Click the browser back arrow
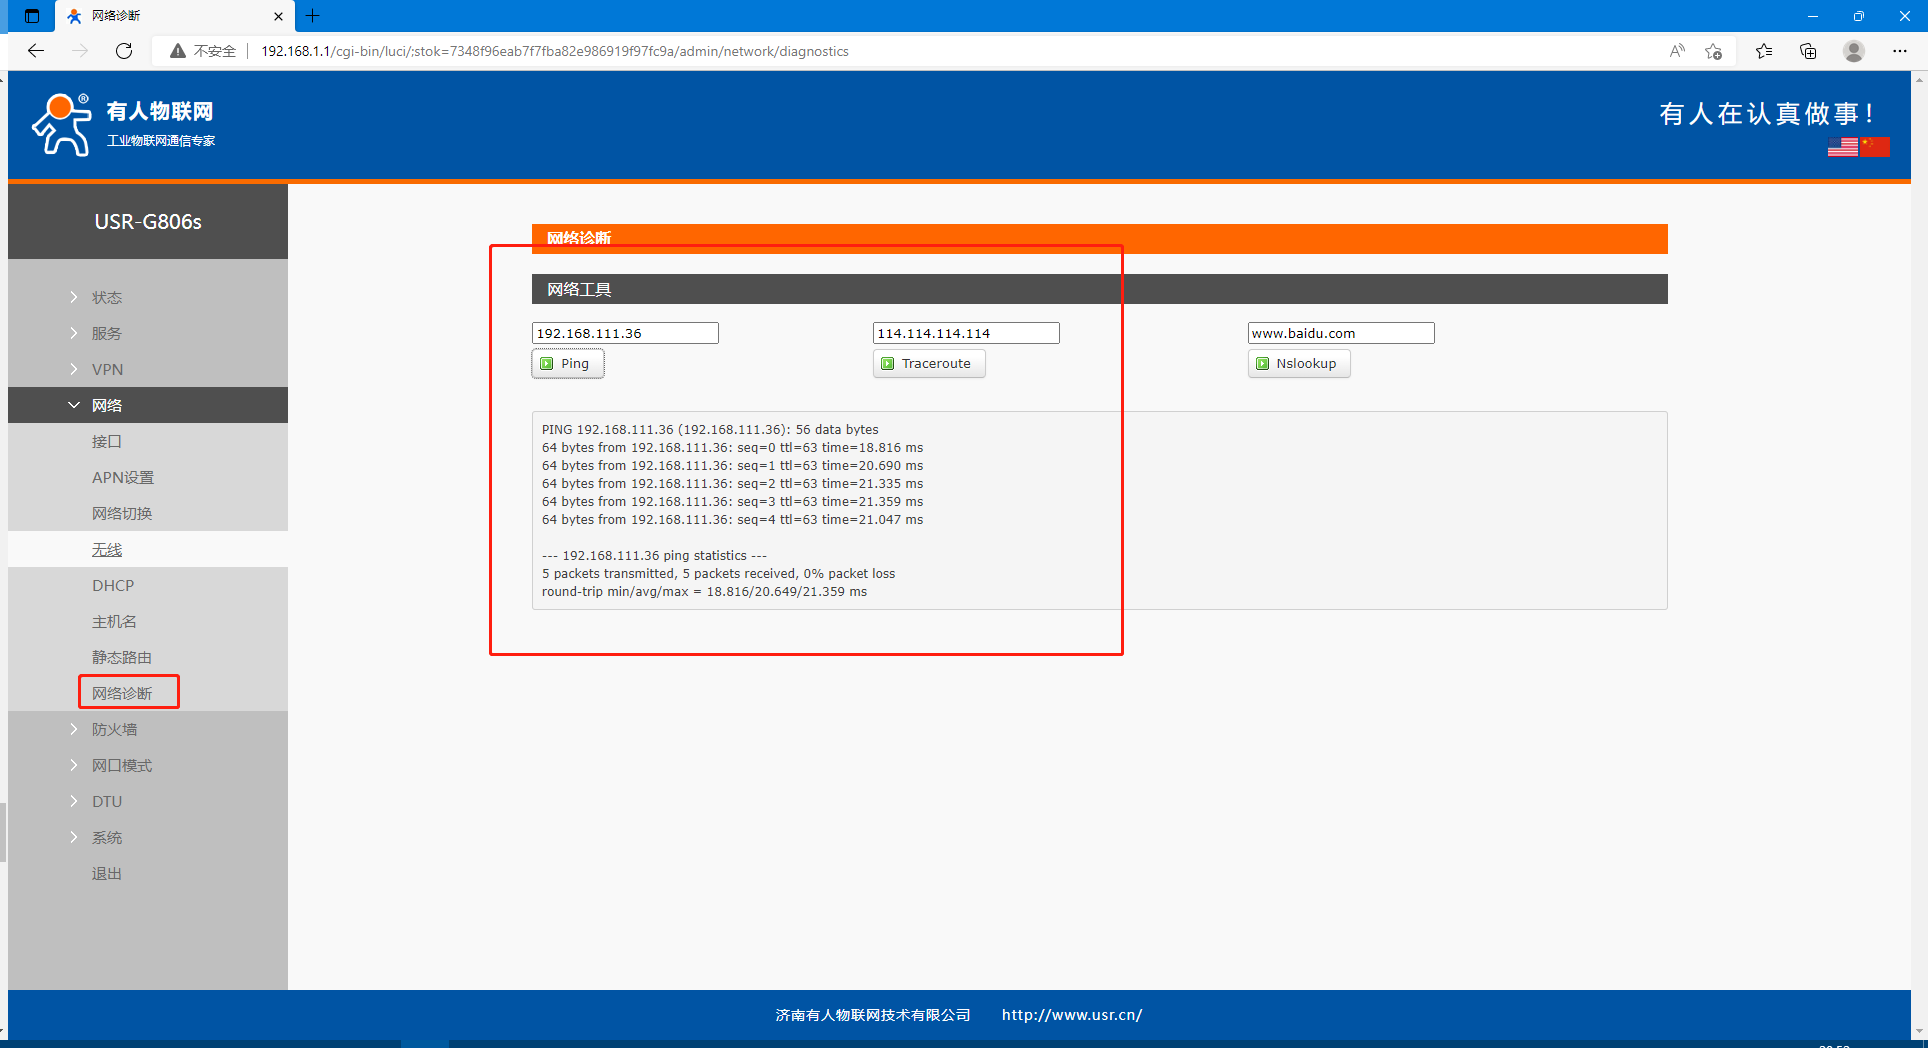 point(36,51)
